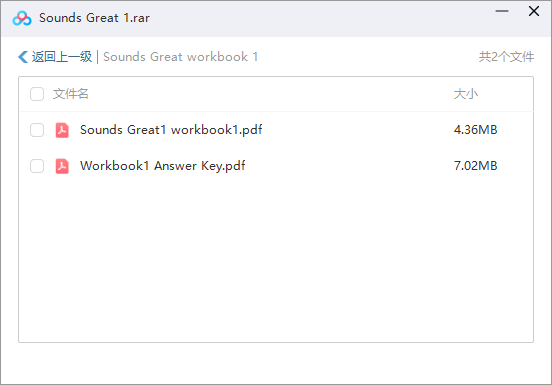
Task: Click the 4.36MB size value
Action: click(x=476, y=130)
